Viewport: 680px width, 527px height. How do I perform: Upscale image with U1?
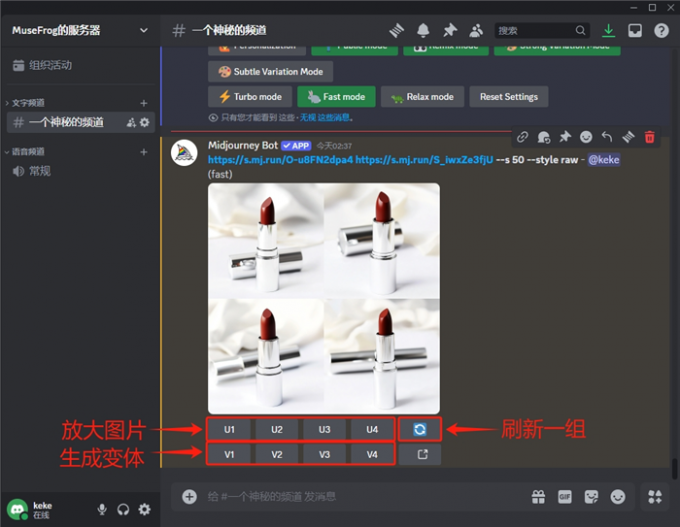pos(229,429)
